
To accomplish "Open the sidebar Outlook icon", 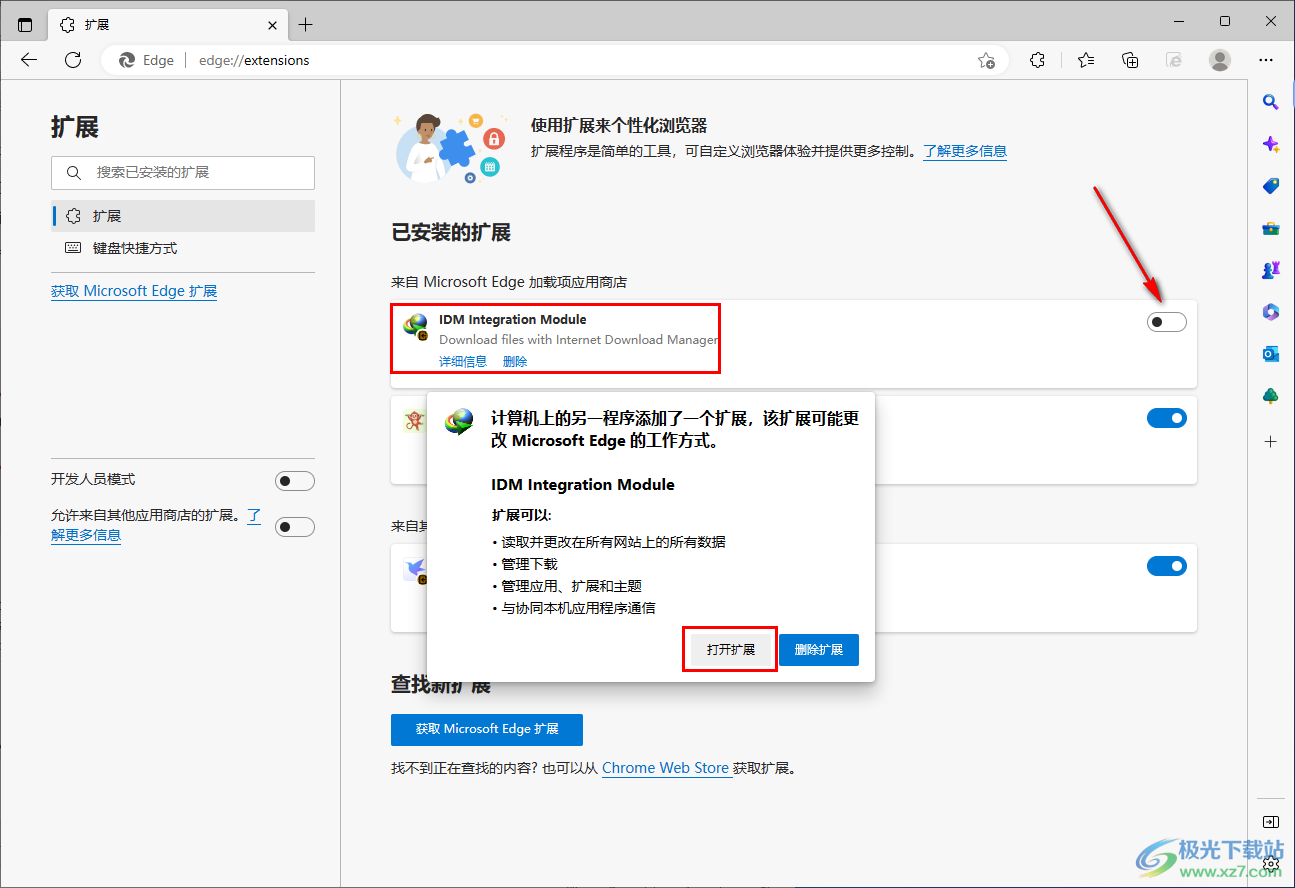I will 1271,354.
